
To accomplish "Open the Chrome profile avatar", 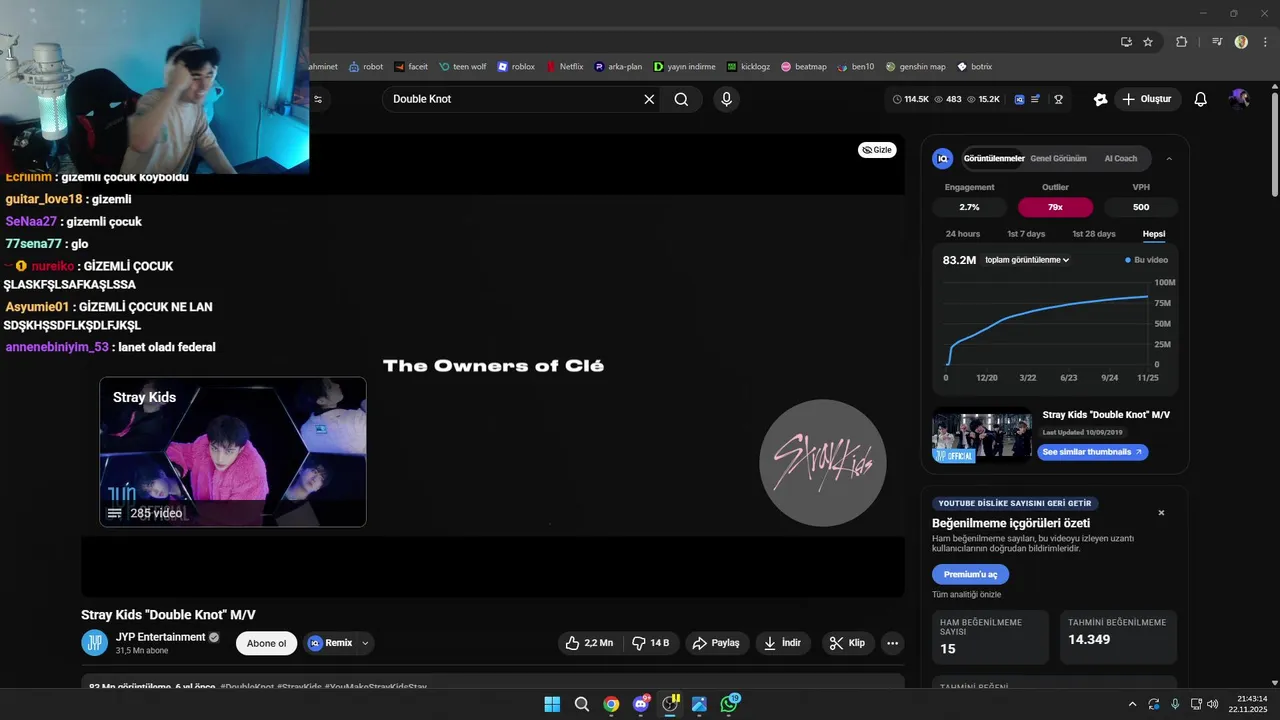I will tap(1241, 42).
